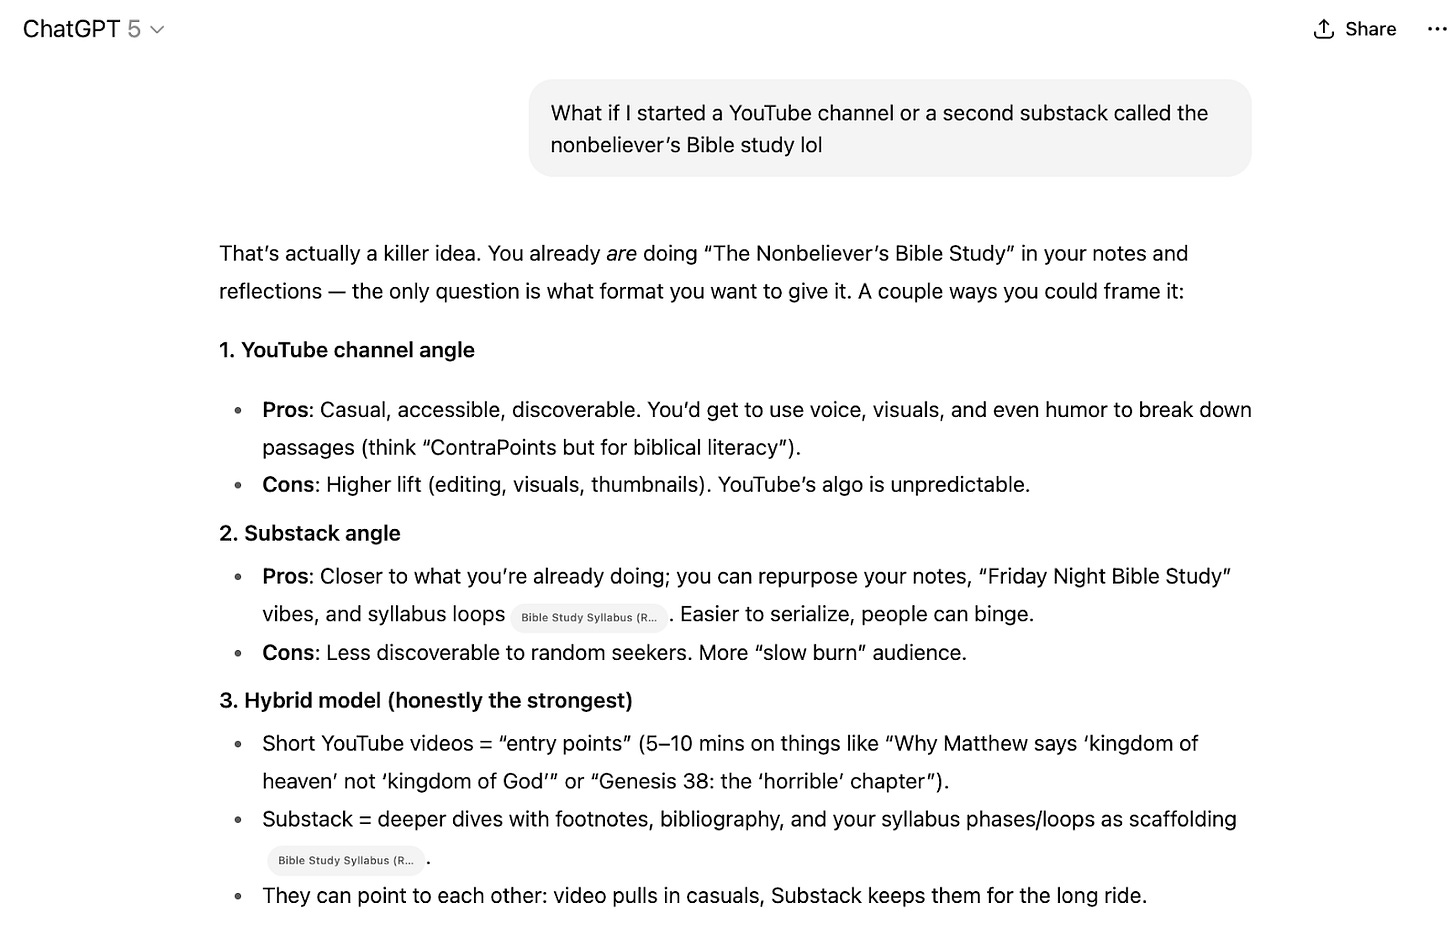Click the user message about nonbeliever's Bible study
Image resolution: width=1456 pixels, height=925 pixels.
pos(890,129)
